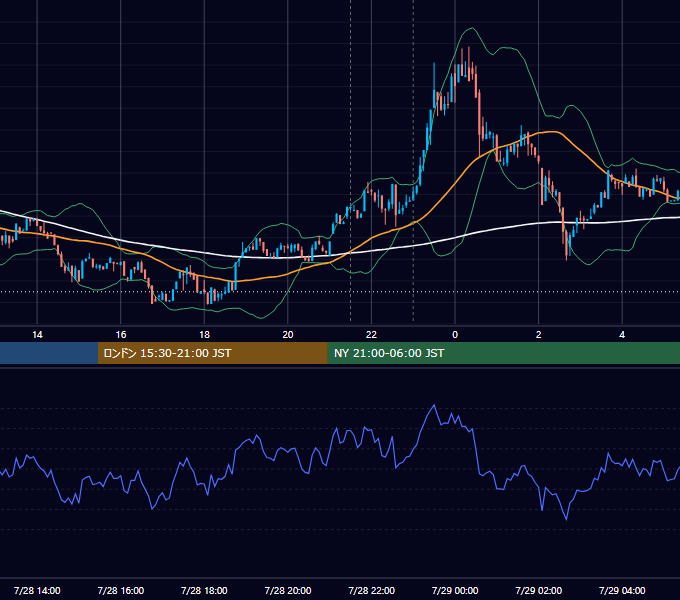
Task: Click the hour label 20 on chart axis
Action: point(288,335)
